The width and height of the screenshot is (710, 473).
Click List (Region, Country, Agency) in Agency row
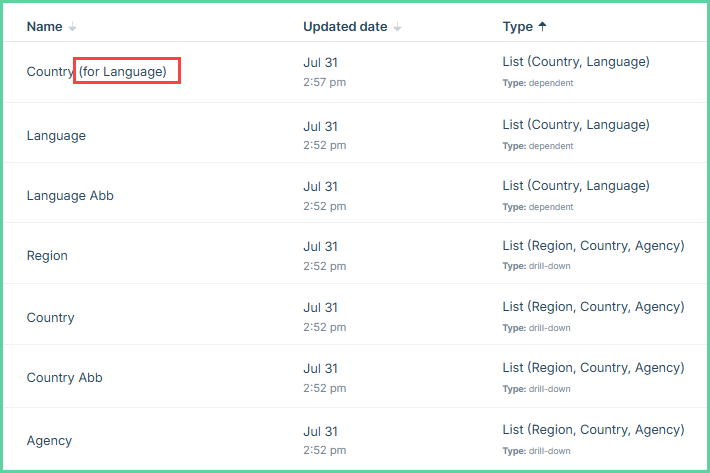(x=593, y=429)
